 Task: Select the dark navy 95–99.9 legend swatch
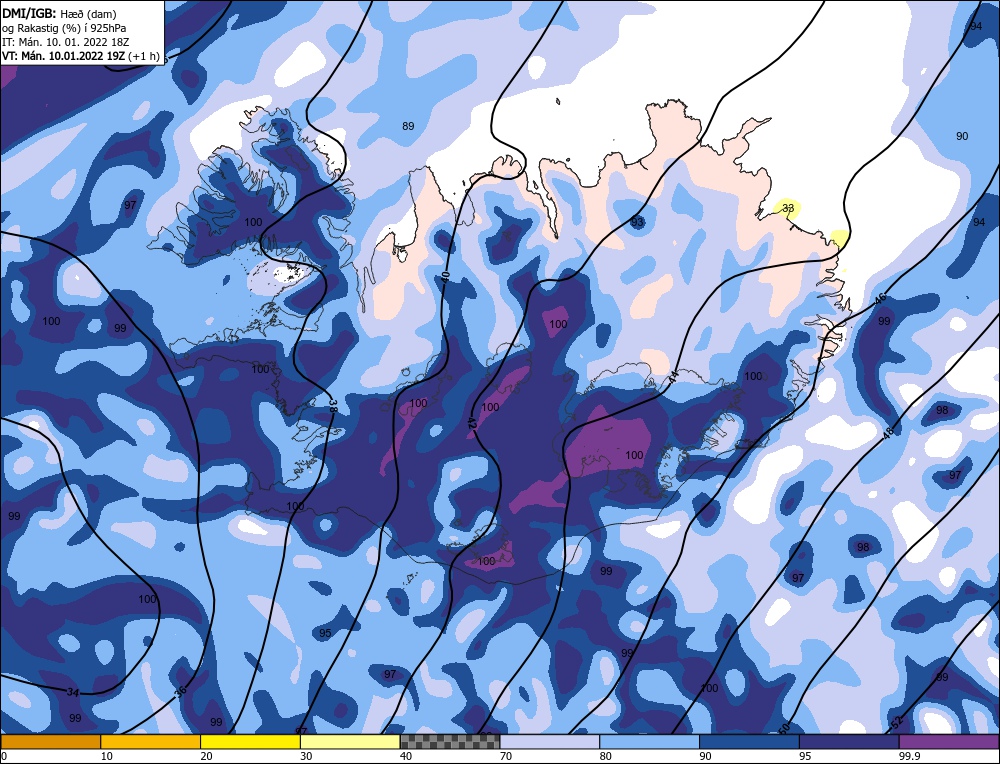click(849, 742)
